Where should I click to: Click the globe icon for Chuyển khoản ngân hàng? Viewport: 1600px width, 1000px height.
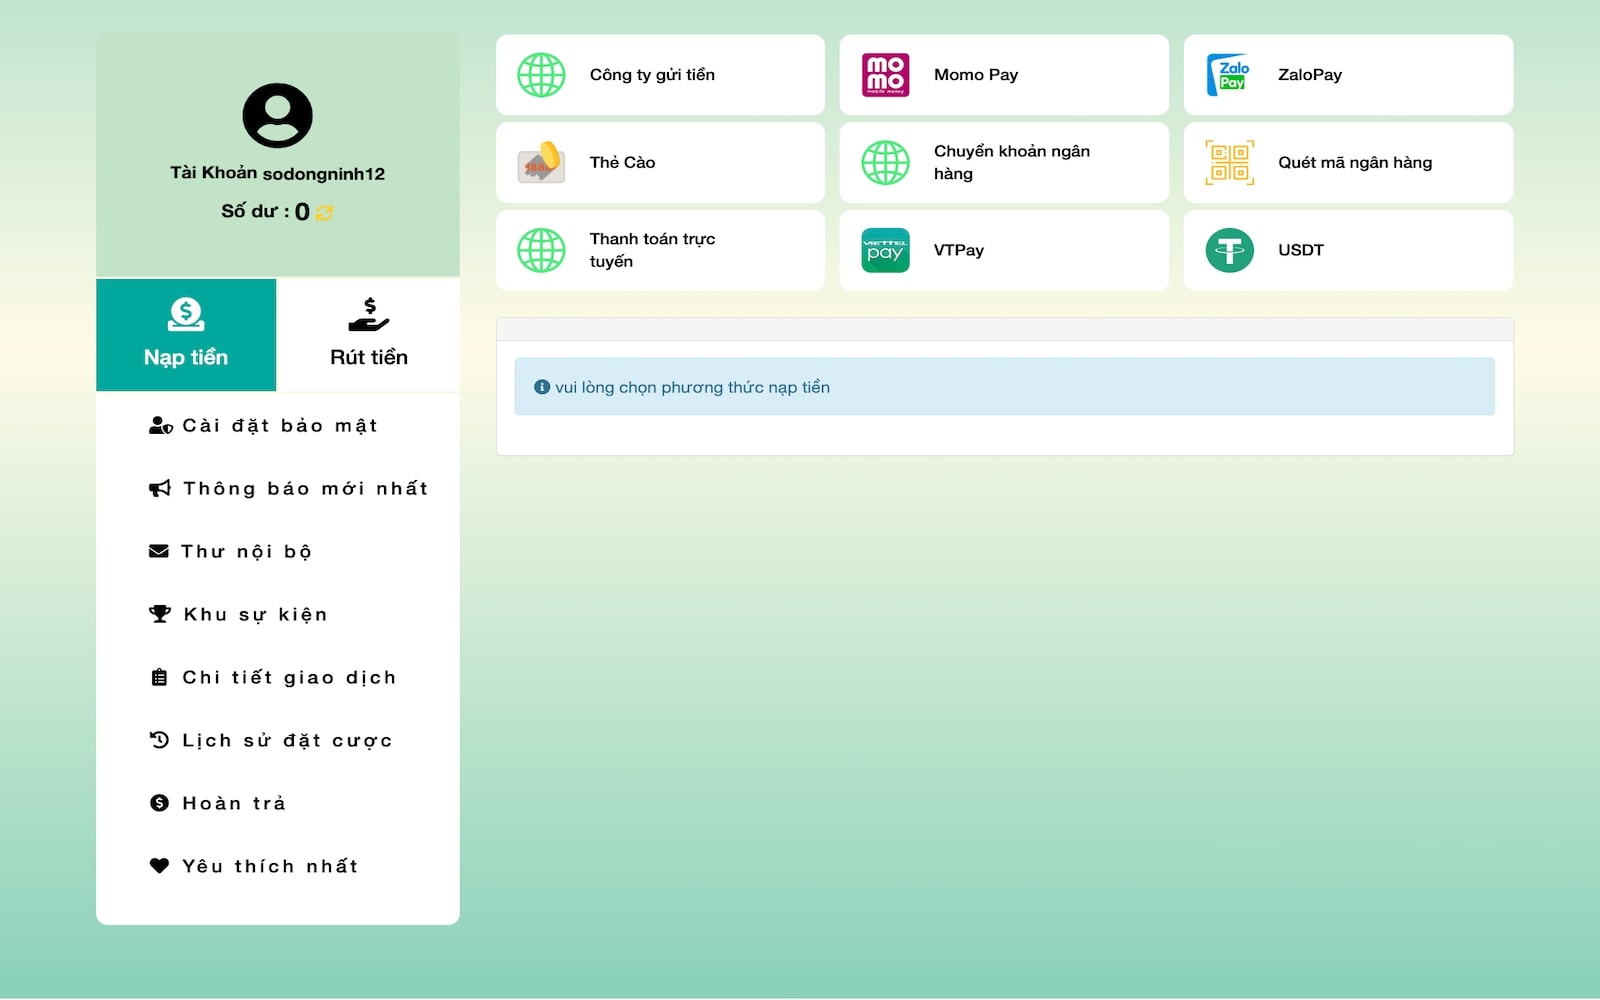point(885,162)
